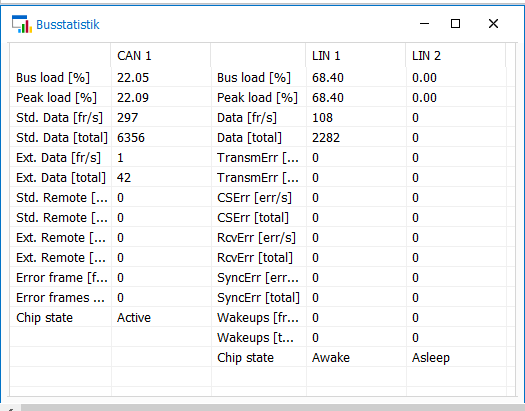This screenshot has height=411, width=525.
Task: Minimize the Busstatistik window
Action: tap(424, 24)
